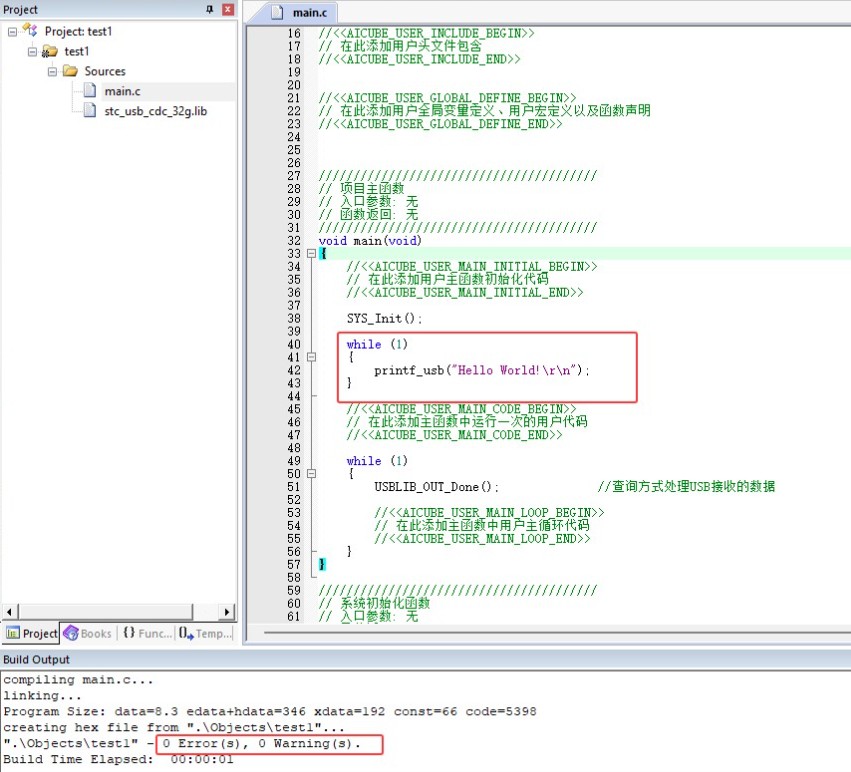Screen dimensions: 851x772
Task: Open the Books tab
Action: click(x=87, y=633)
